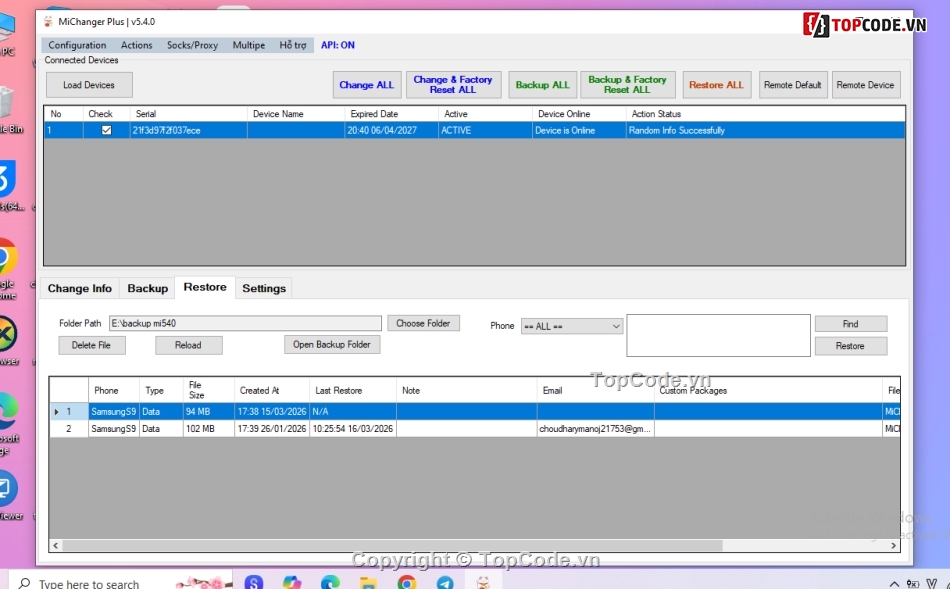This screenshot has height=589, width=950.
Task: Click the MiChanger Plus taskbar icon
Action: [x=483, y=582]
